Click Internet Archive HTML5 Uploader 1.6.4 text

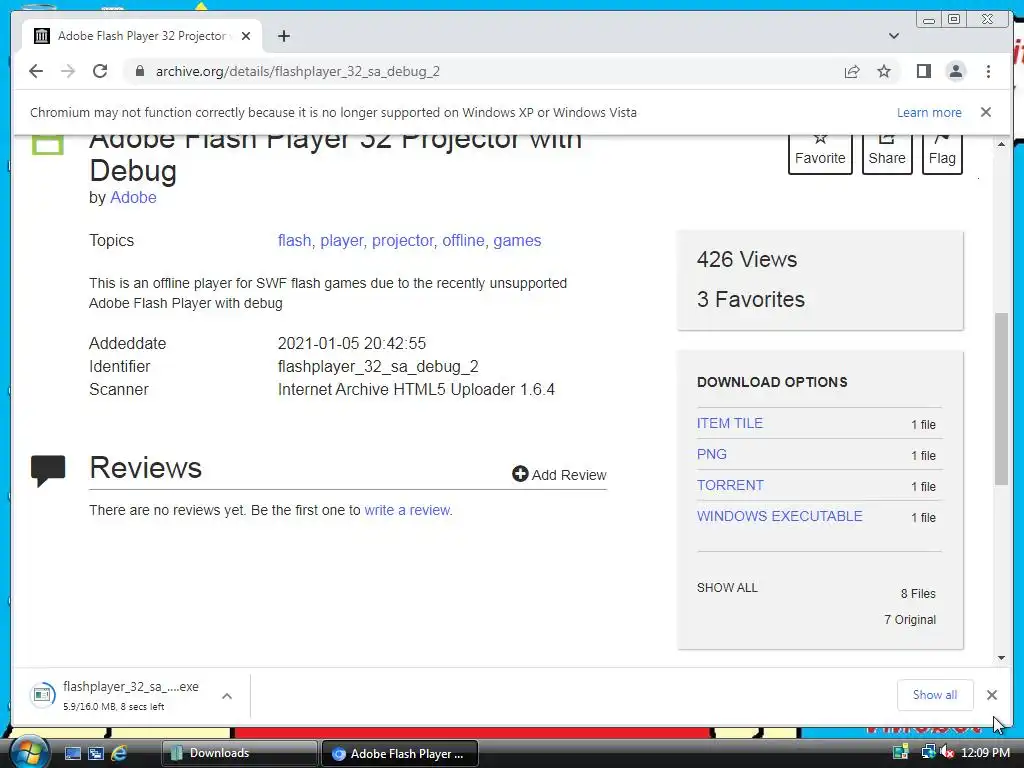coord(416,389)
